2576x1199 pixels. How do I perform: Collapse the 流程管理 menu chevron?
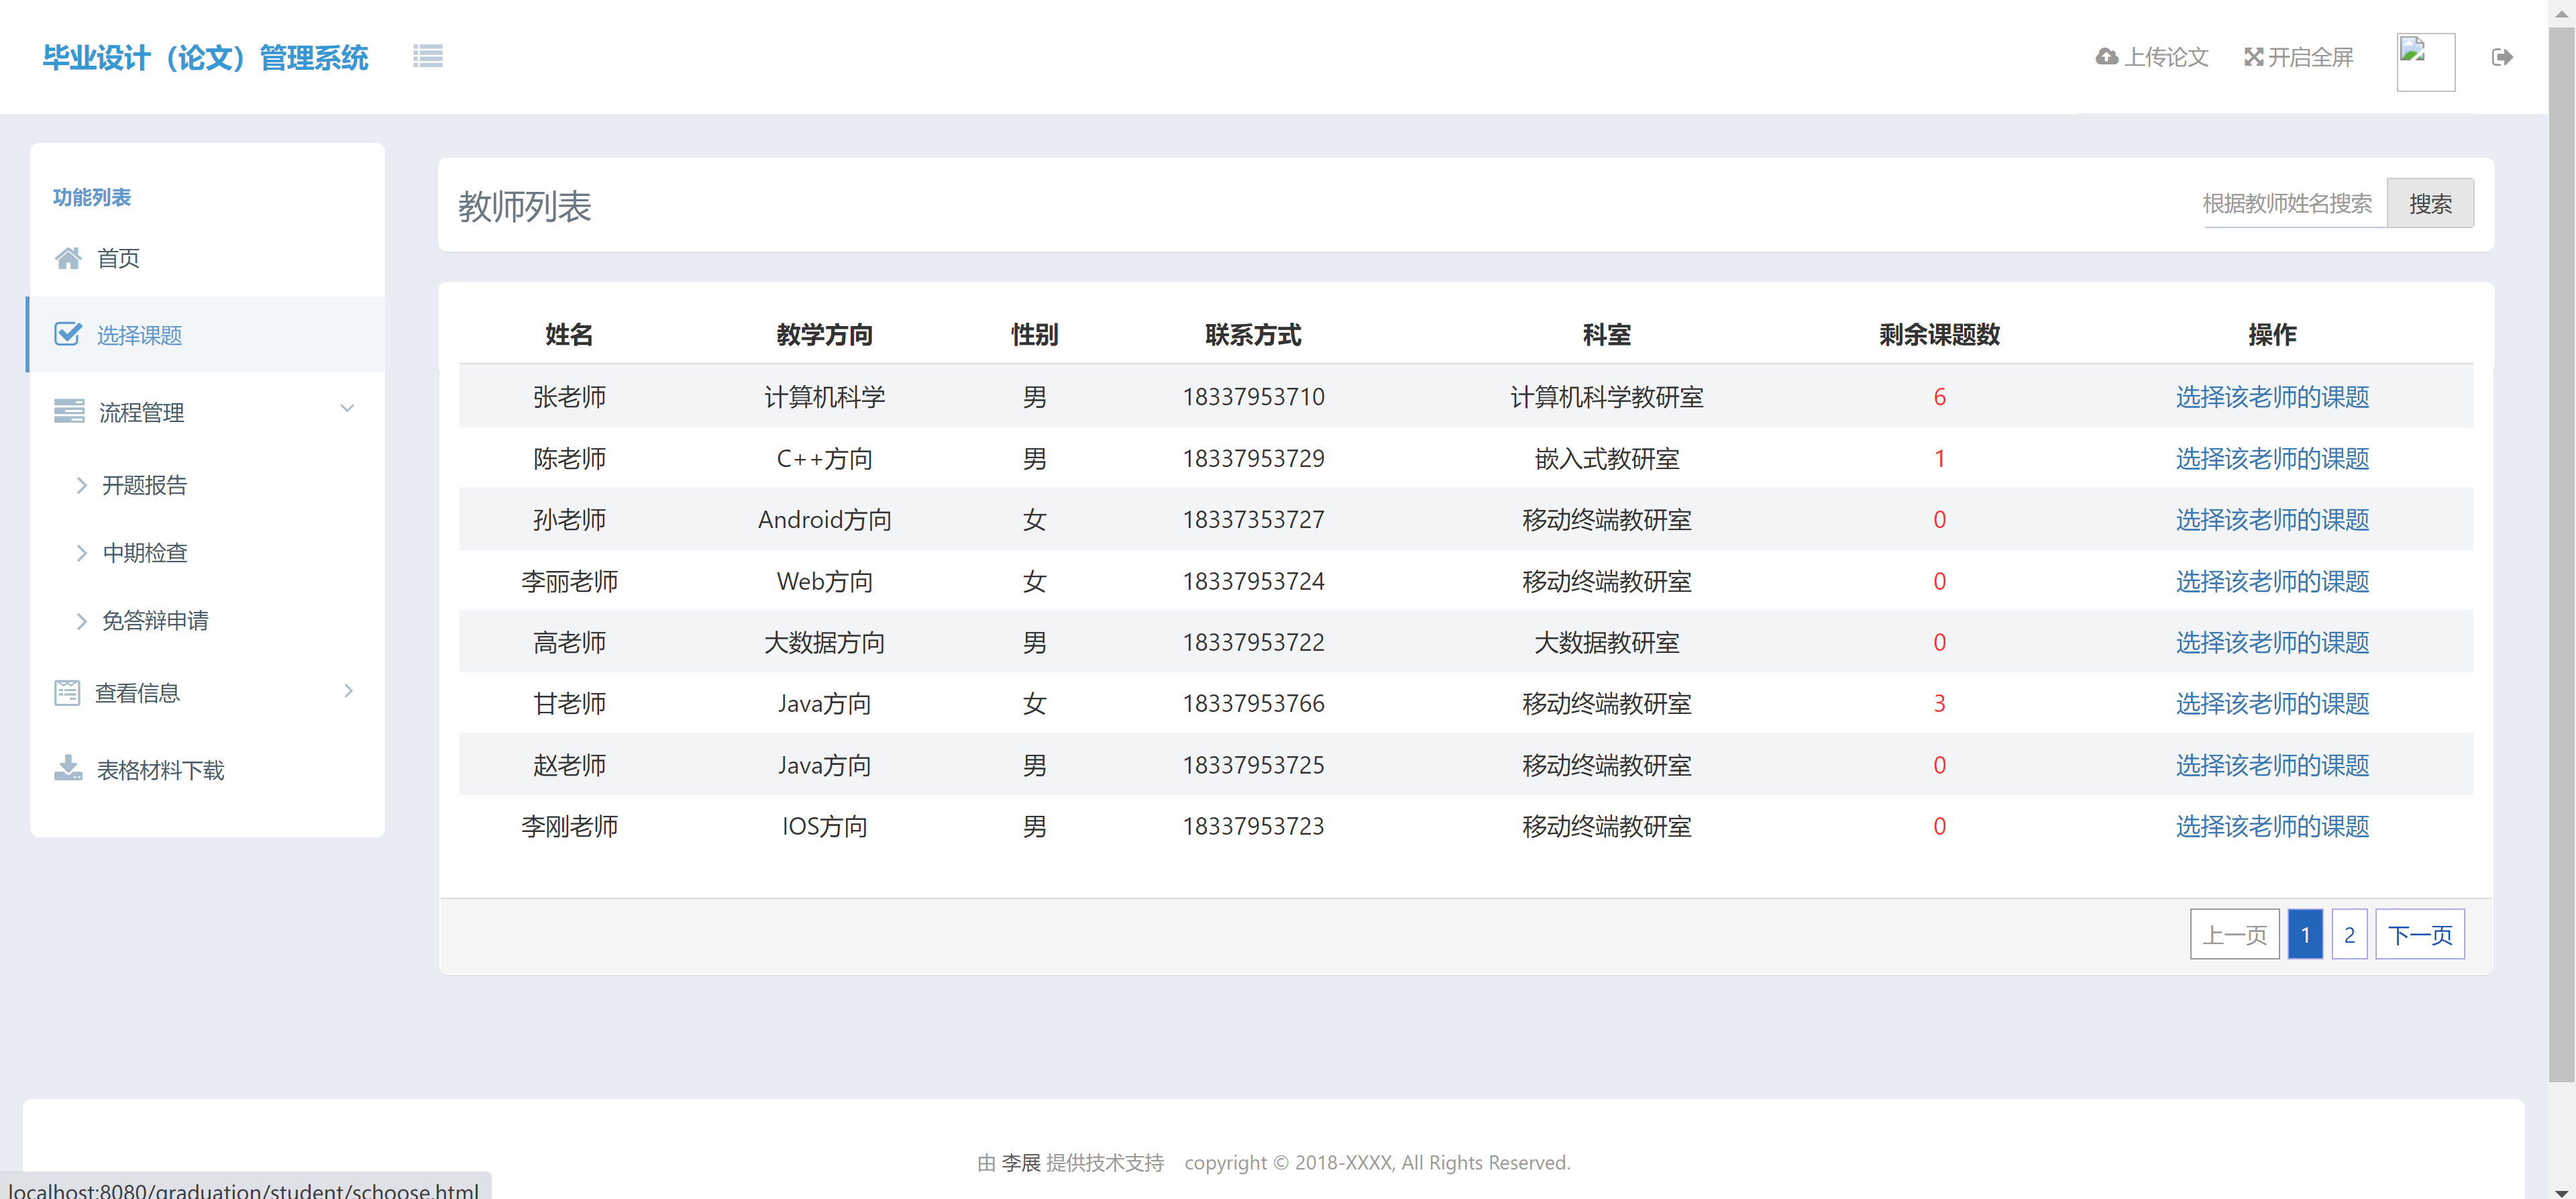(x=347, y=408)
